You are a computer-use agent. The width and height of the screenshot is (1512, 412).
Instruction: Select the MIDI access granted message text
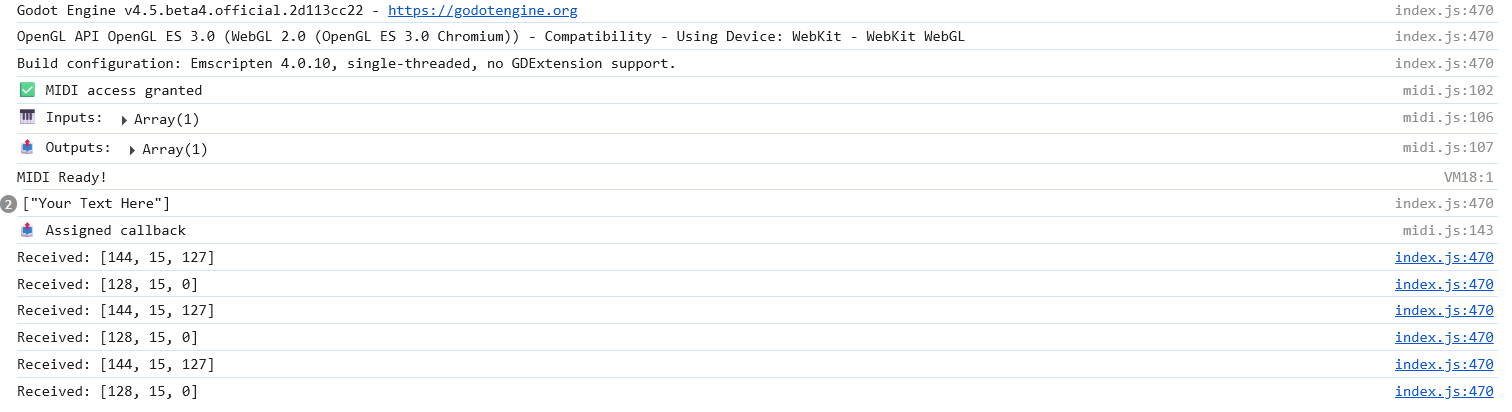[x=124, y=90]
